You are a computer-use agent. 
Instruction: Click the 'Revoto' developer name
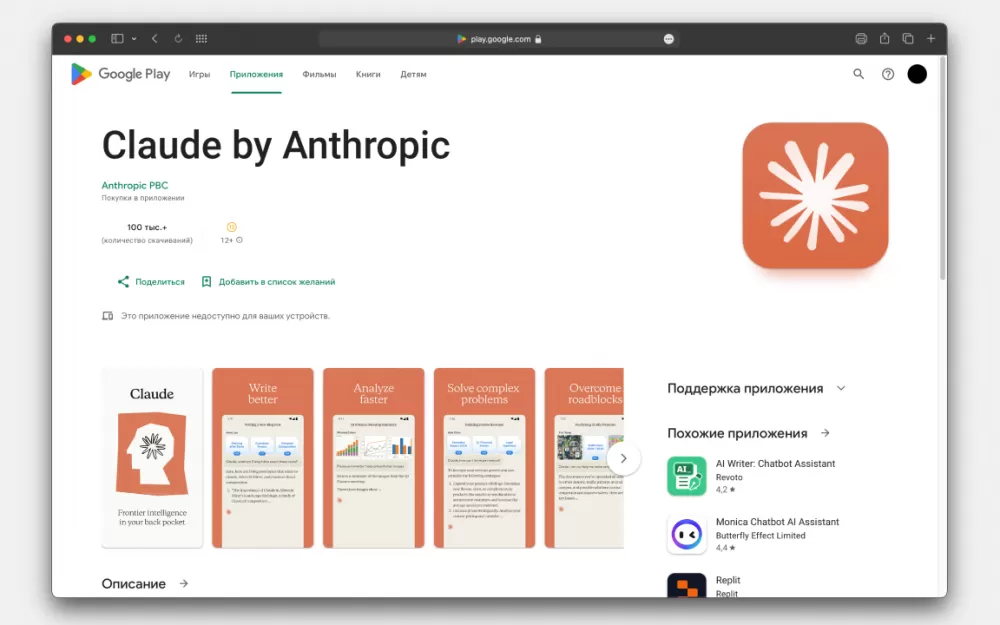(729, 477)
